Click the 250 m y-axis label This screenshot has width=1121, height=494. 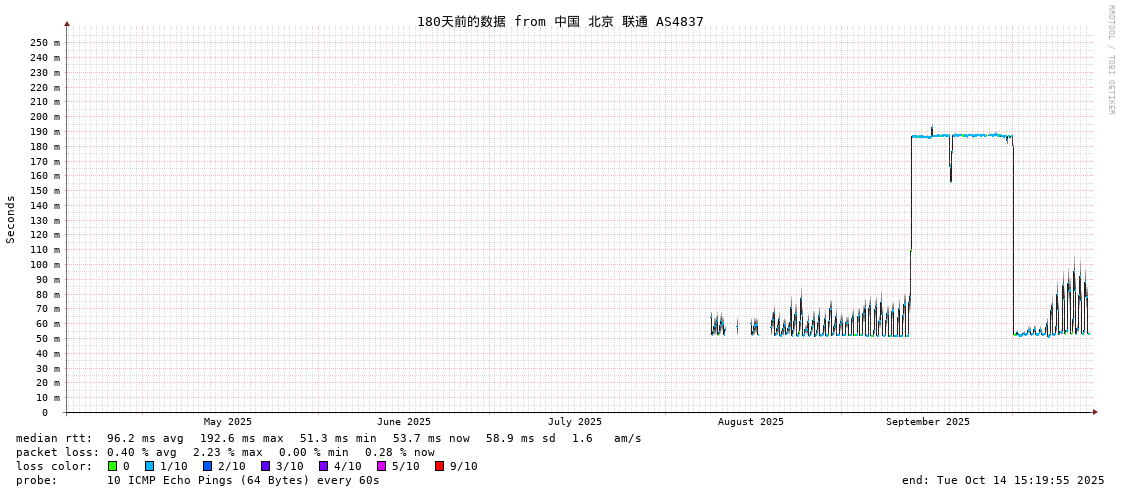[x=44, y=43]
